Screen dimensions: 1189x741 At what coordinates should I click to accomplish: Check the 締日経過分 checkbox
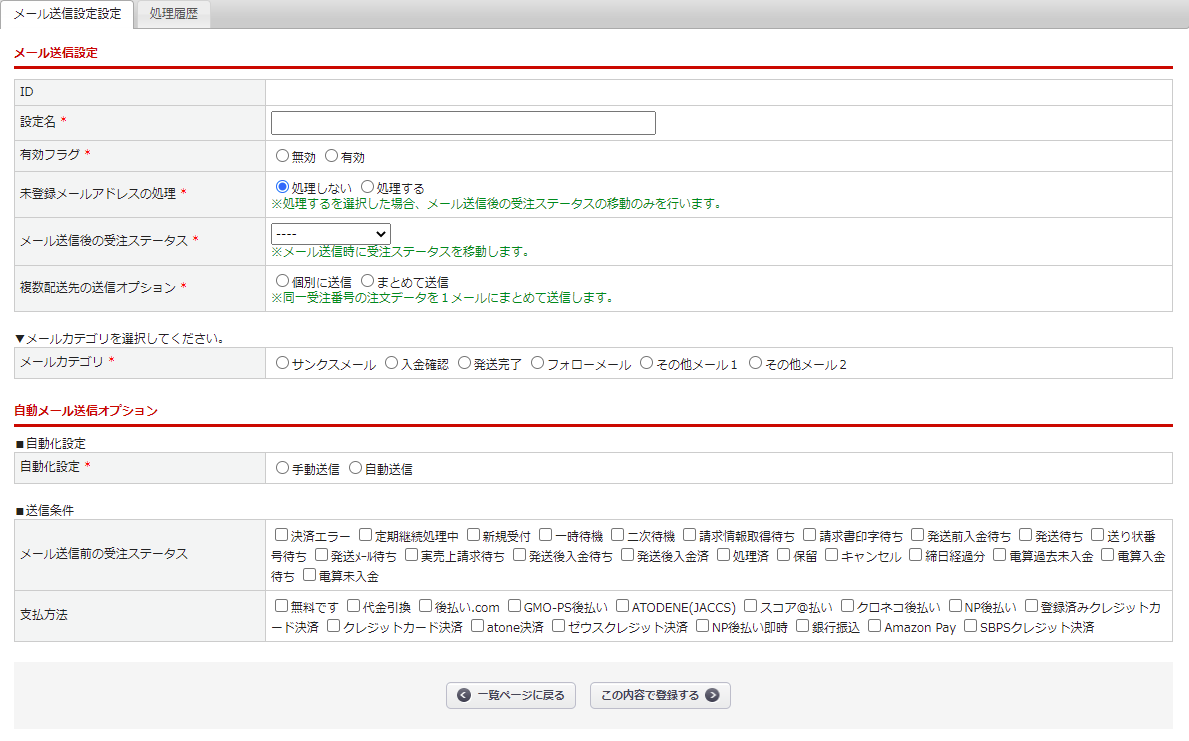tap(916, 554)
